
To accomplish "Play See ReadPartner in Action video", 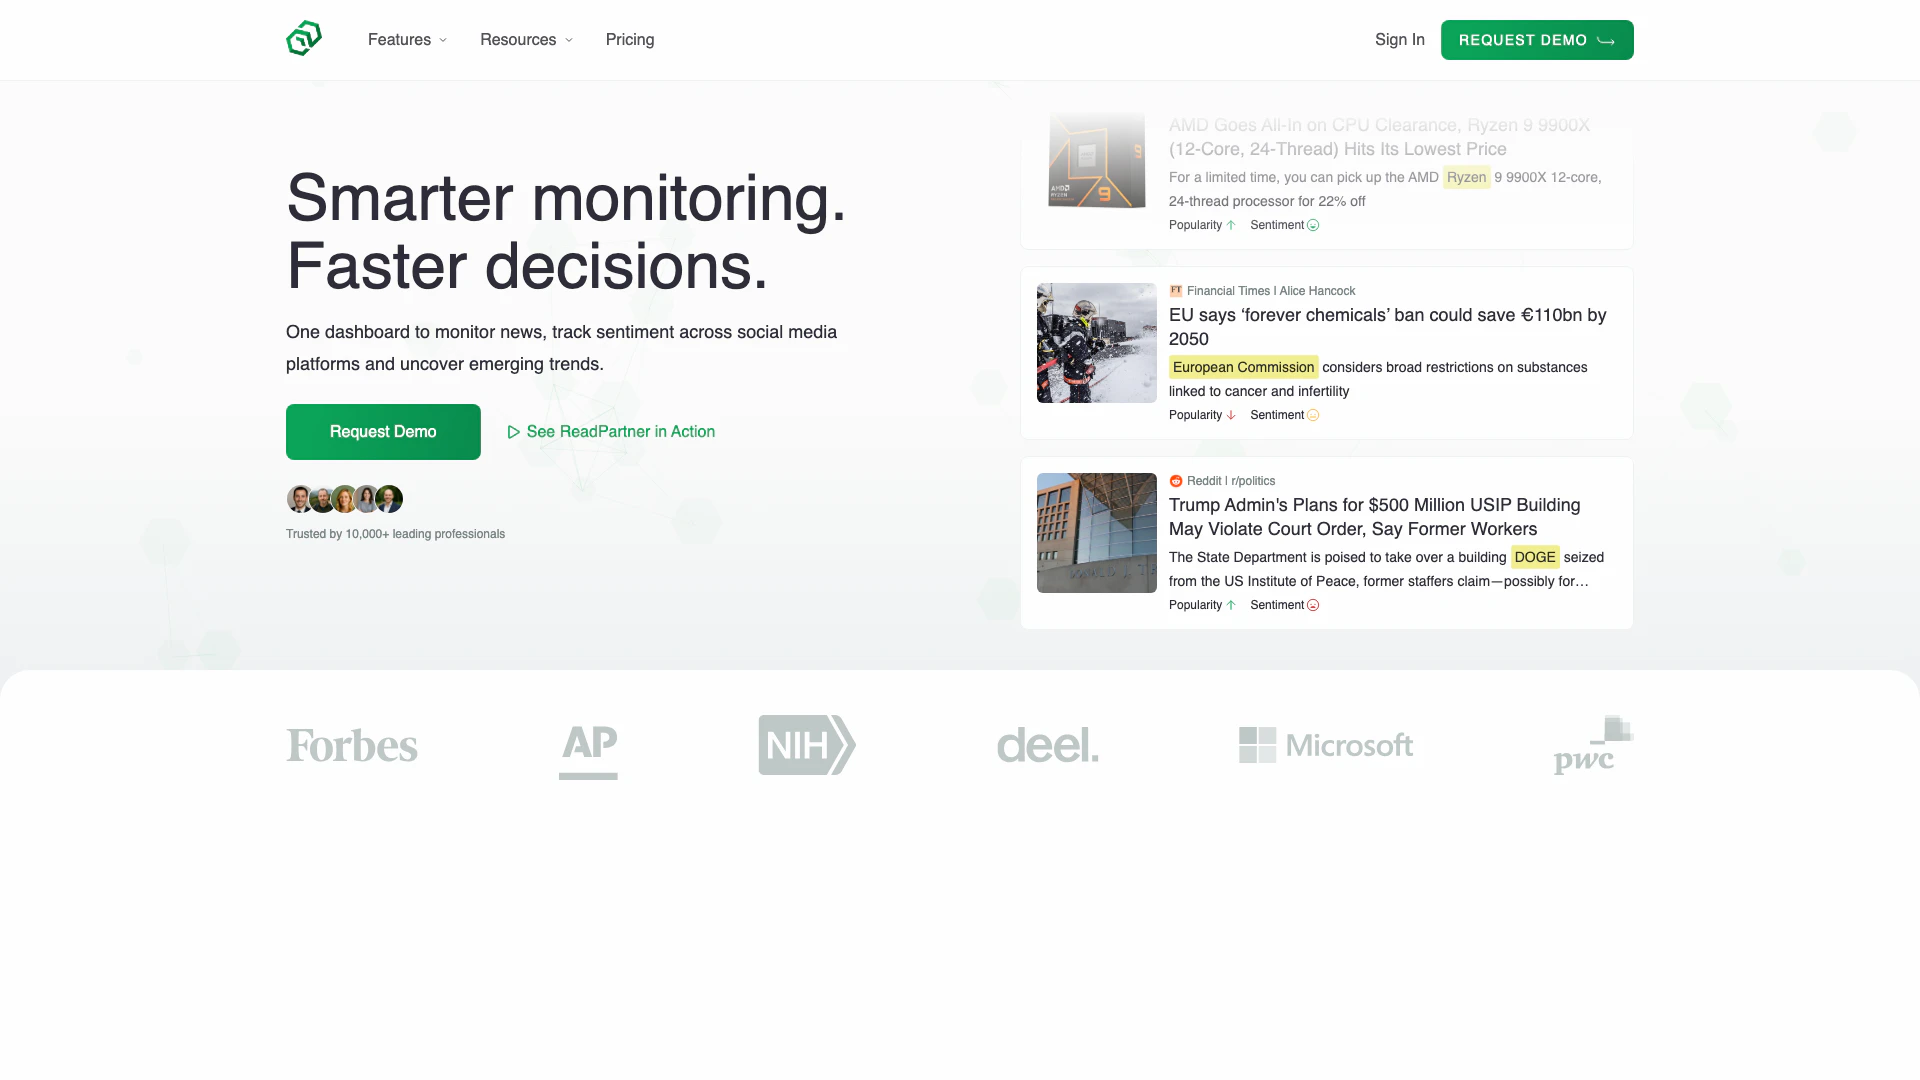I will (611, 432).
